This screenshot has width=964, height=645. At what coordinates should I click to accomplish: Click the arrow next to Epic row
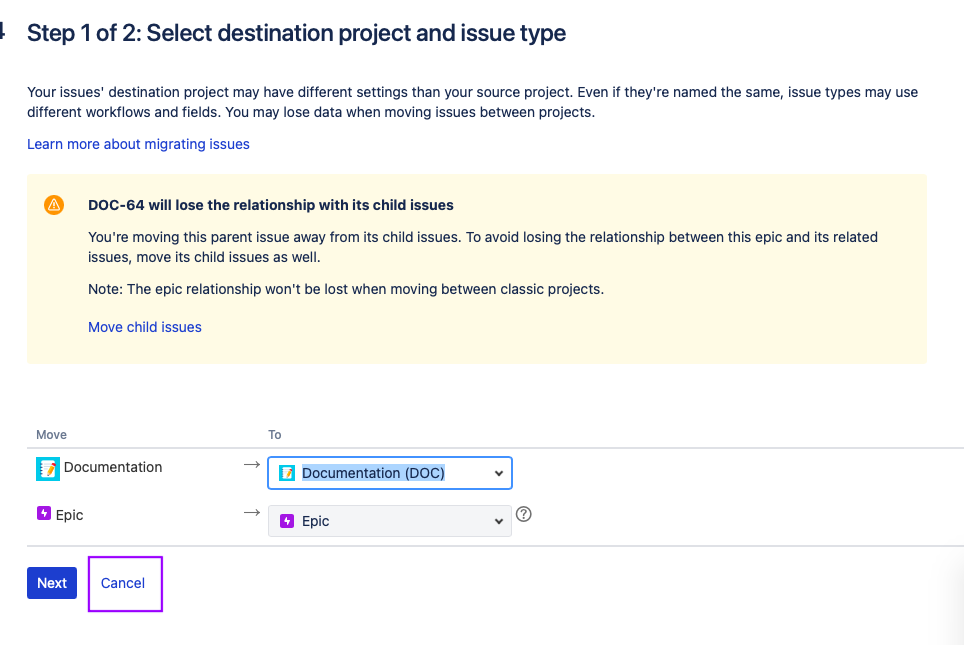click(x=252, y=512)
